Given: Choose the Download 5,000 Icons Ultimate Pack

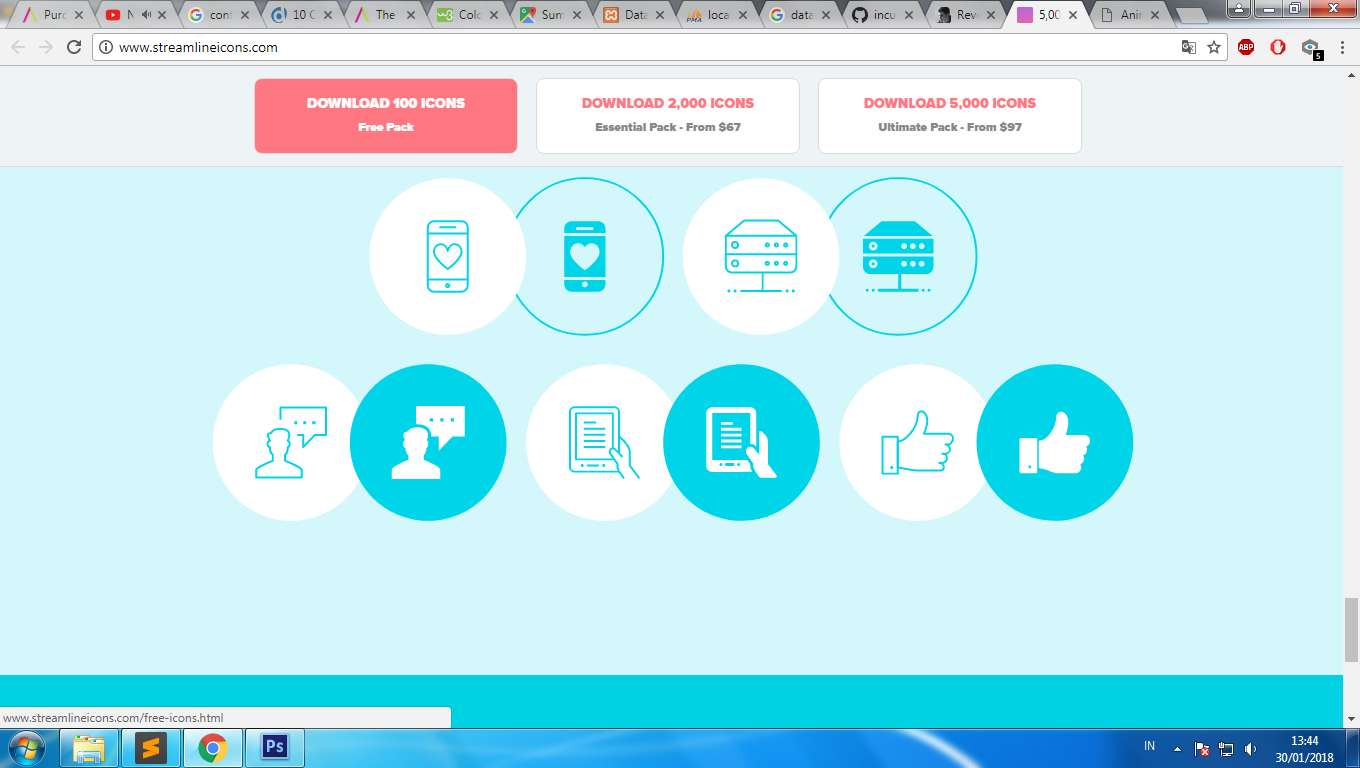Looking at the screenshot, I should click(x=950, y=116).
